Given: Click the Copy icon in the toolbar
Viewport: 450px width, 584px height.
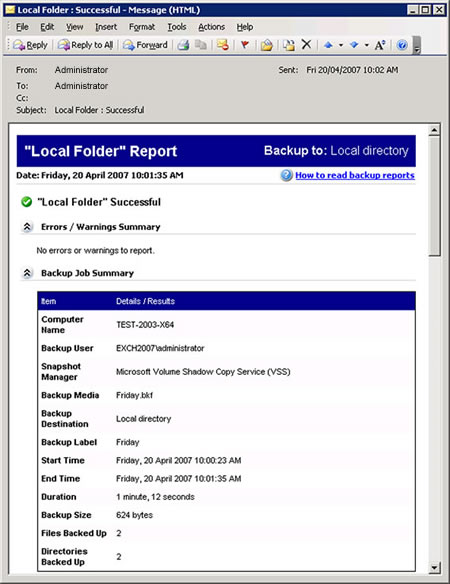Looking at the screenshot, I should pos(201,45).
